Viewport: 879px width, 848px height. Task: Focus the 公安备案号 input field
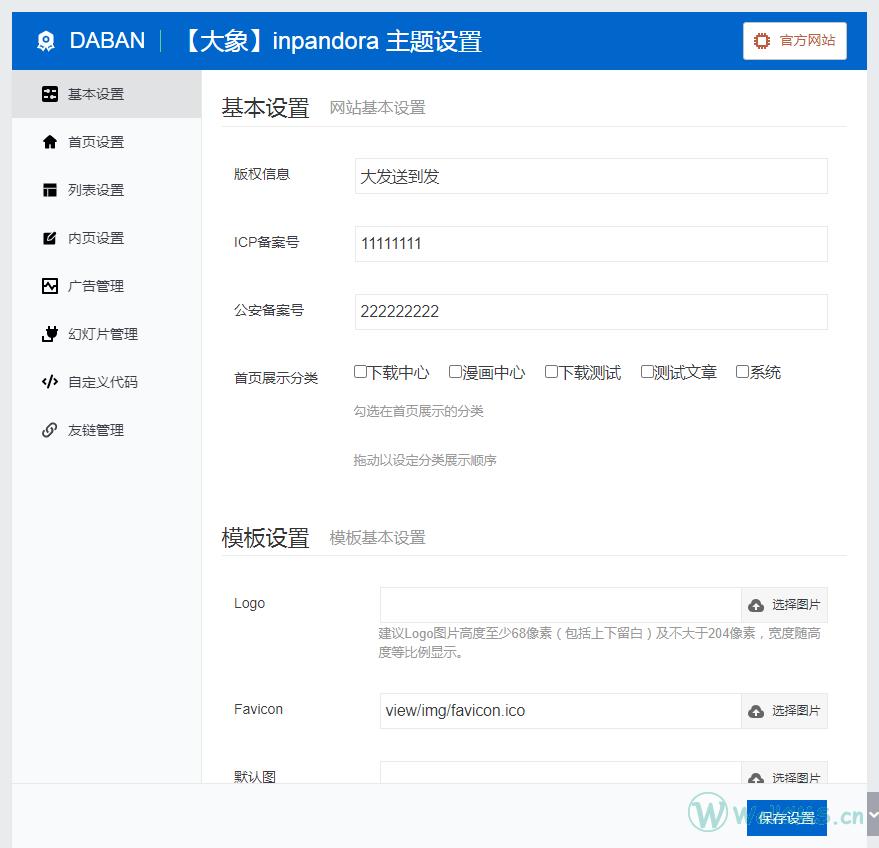[591, 312]
